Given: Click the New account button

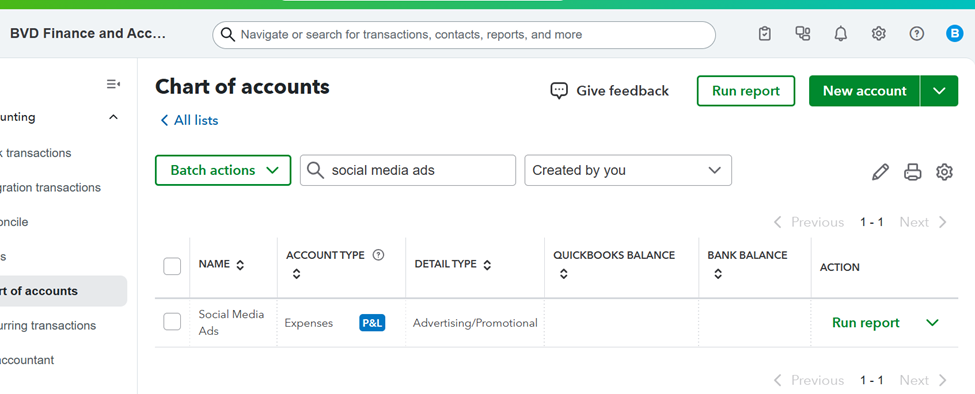Looking at the screenshot, I should pos(864,91).
